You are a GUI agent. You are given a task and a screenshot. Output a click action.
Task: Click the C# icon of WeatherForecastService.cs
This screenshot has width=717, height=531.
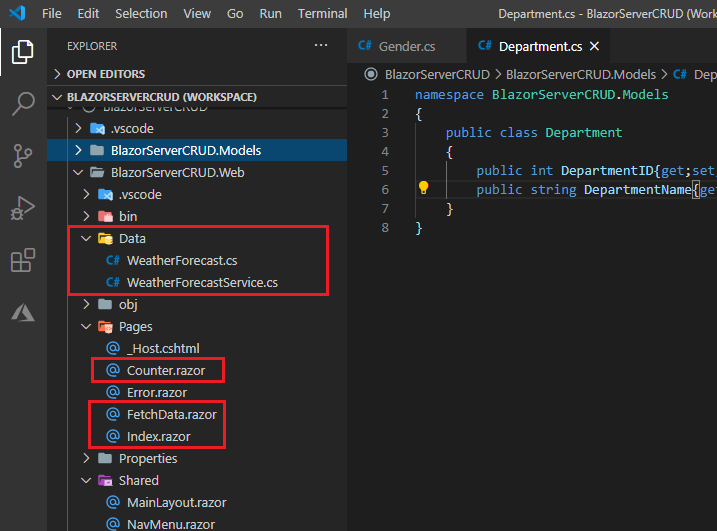tap(112, 282)
